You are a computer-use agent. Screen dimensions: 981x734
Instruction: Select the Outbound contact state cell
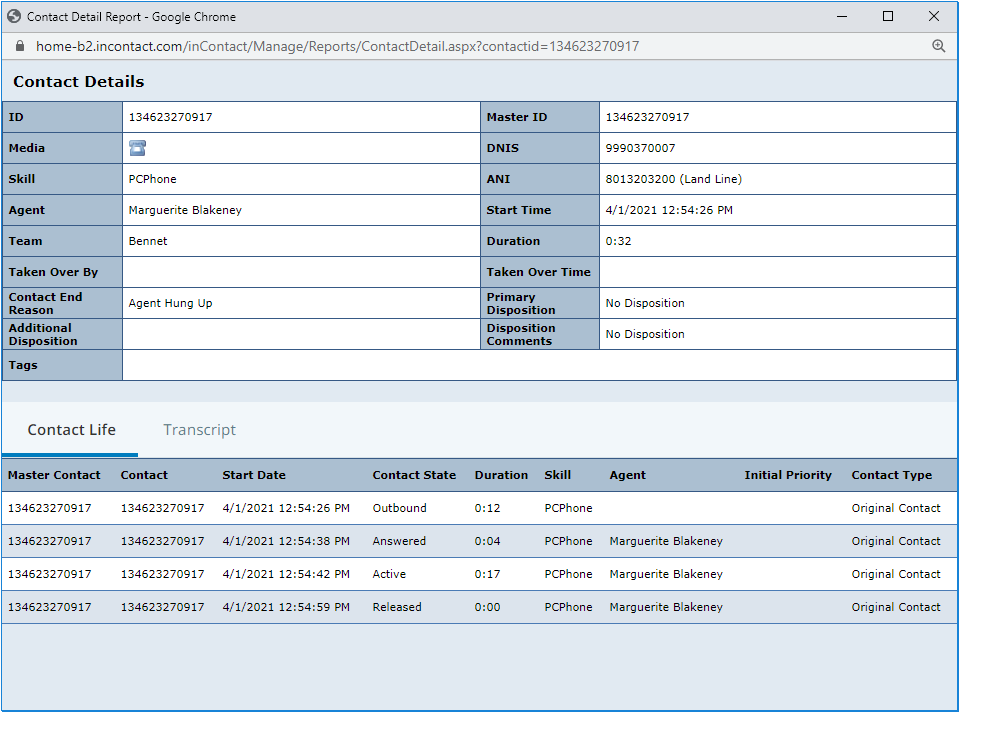coord(400,508)
